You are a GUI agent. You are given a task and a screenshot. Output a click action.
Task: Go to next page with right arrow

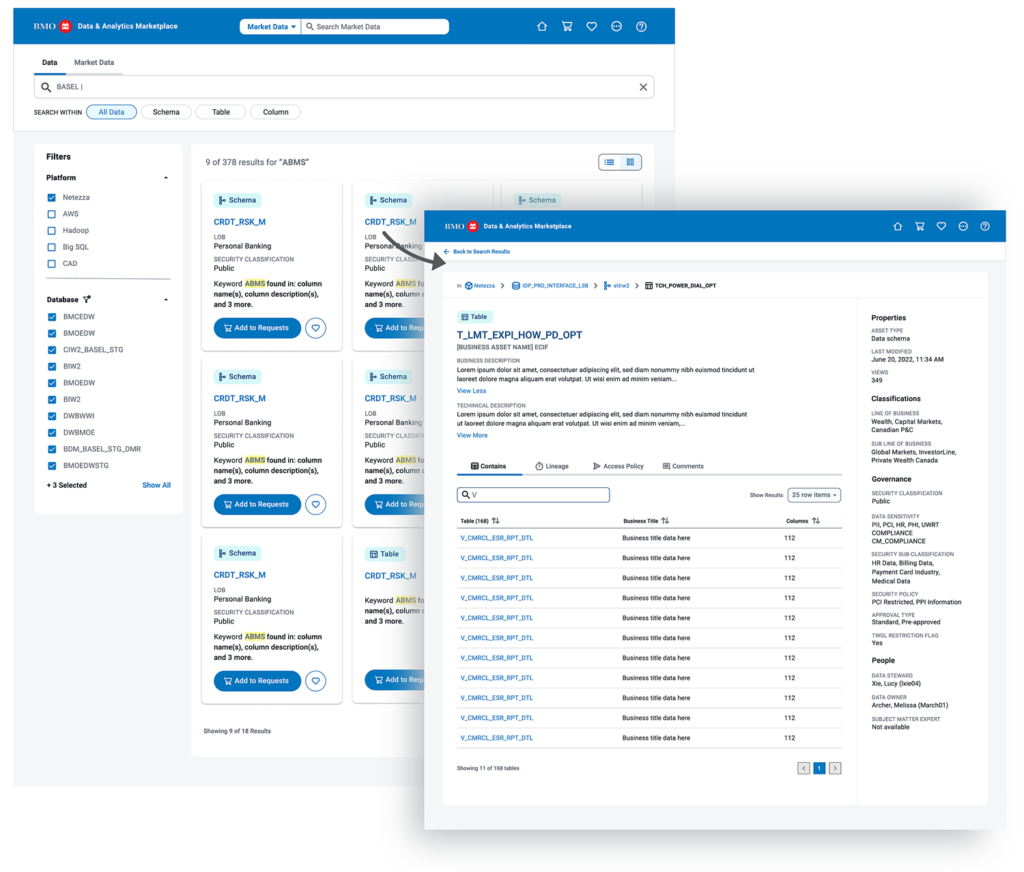(835, 768)
